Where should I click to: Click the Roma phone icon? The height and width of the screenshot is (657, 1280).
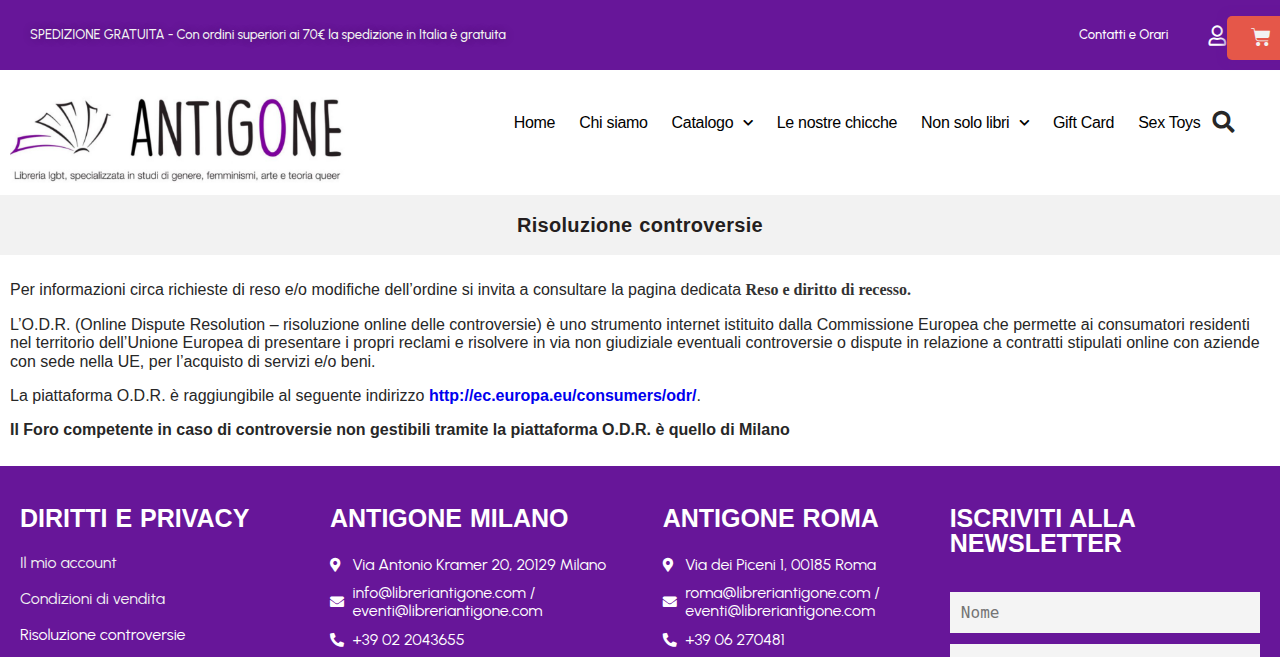tap(670, 640)
